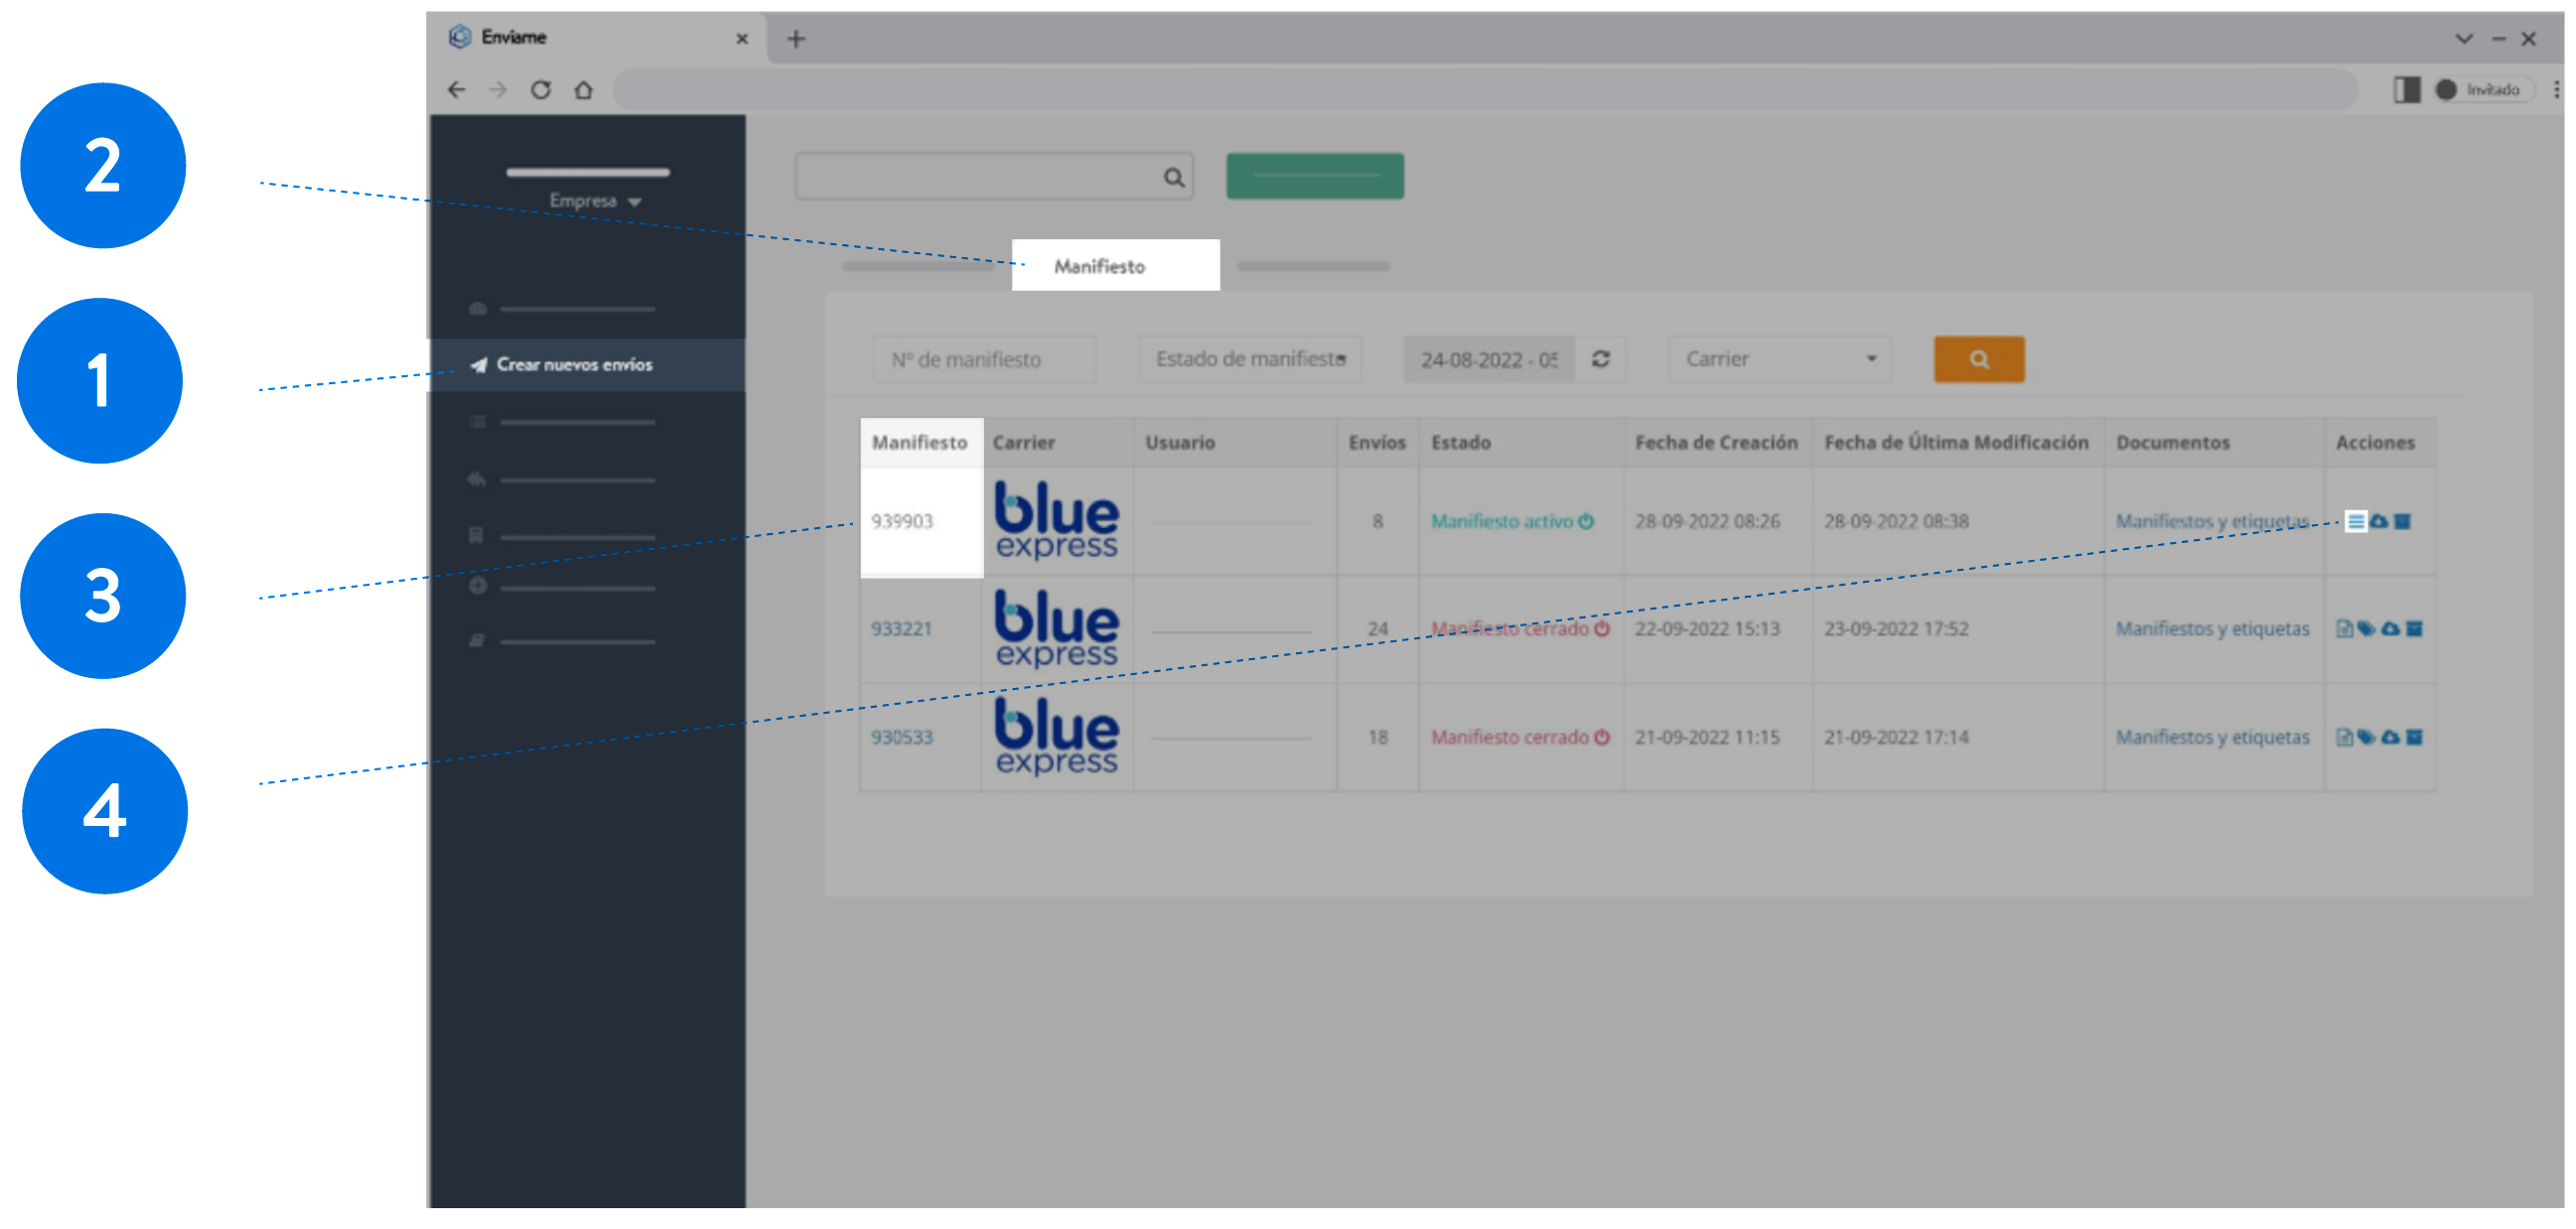Image resolution: width=2576 pixels, height=1229 pixels.
Task: Open the Estado de manifiesto dropdown
Action: [1250, 360]
